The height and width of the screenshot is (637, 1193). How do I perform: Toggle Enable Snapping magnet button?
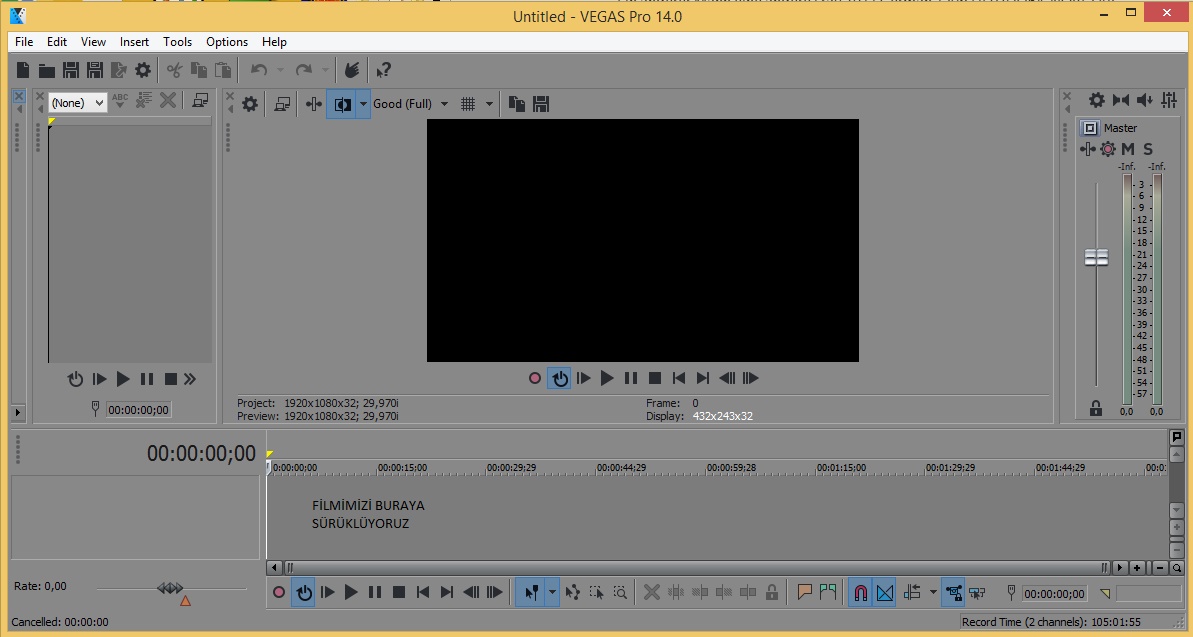[x=861, y=592]
